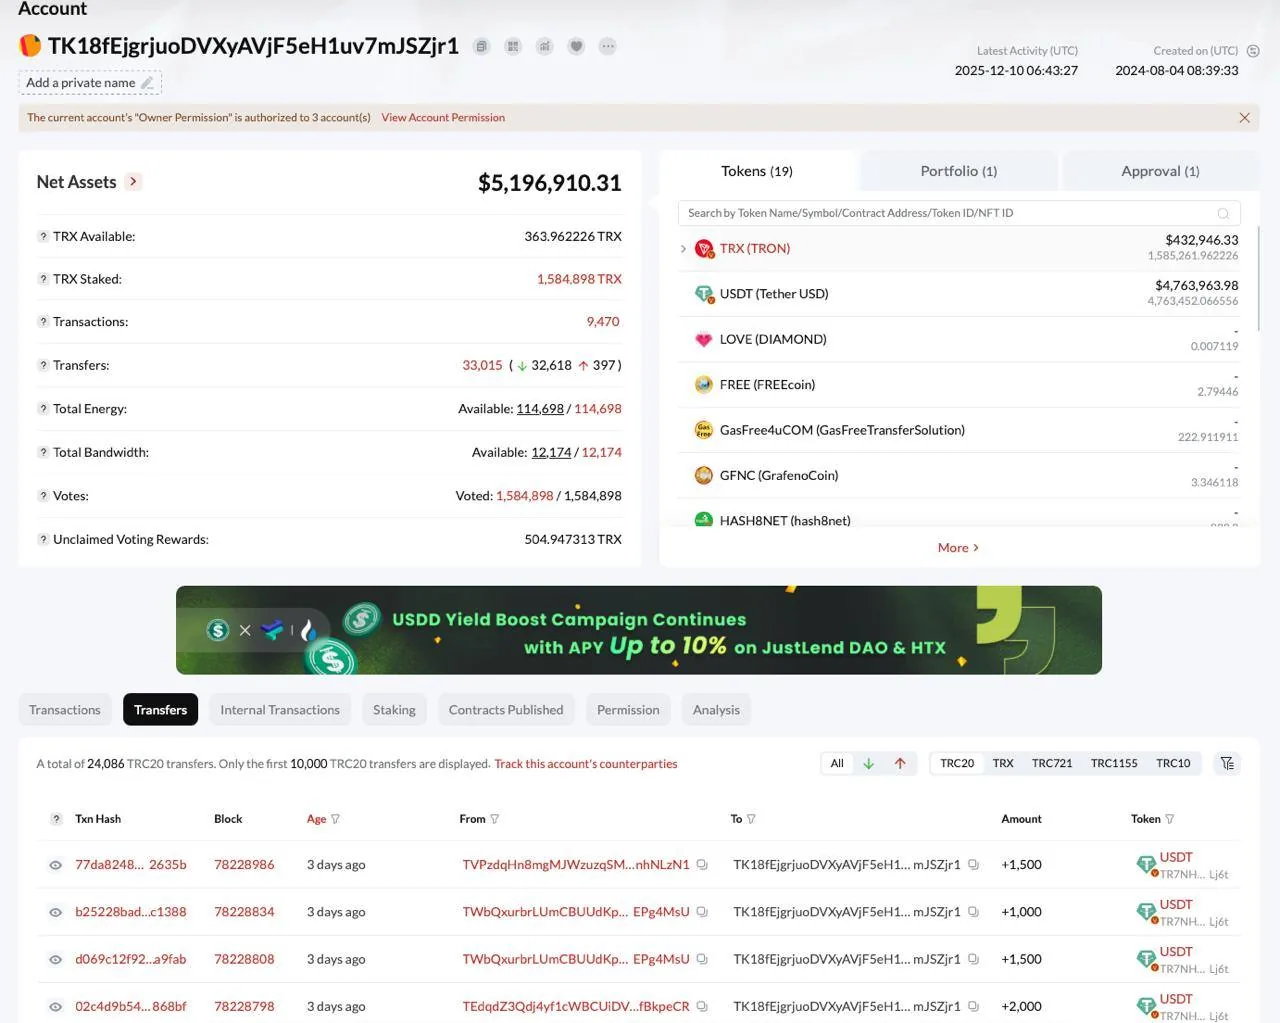Image resolution: width=1280 pixels, height=1023 pixels.
Task: Click More to show all tokens
Action: [958, 548]
